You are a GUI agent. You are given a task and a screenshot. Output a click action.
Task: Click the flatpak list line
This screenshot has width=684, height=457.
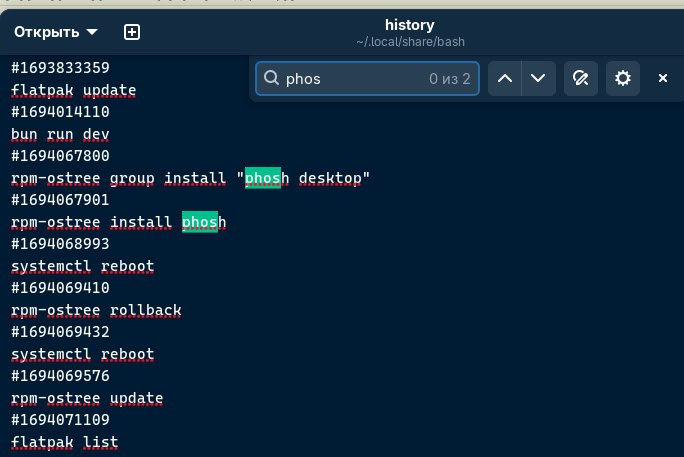tap(65, 442)
